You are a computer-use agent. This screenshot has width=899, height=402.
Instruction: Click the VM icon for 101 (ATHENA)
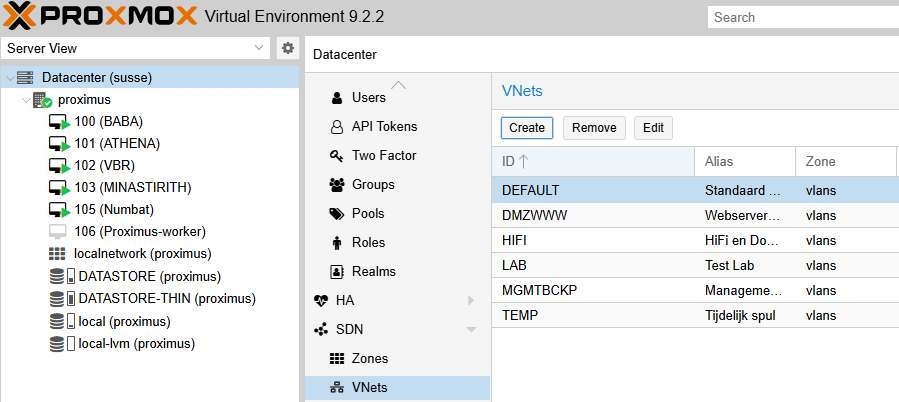[x=59, y=144]
